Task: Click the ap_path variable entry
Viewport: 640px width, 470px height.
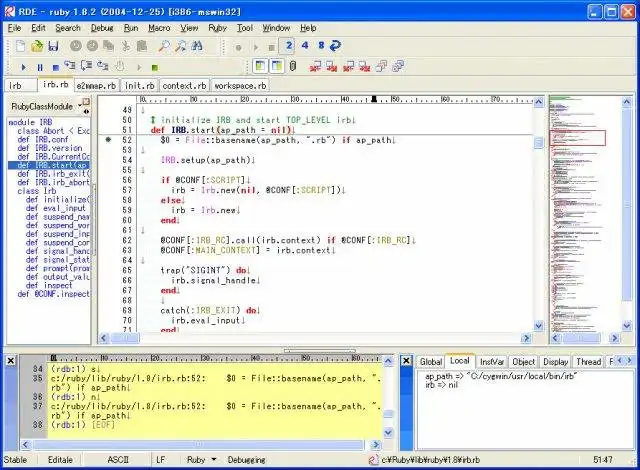Action: coord(500,376)
